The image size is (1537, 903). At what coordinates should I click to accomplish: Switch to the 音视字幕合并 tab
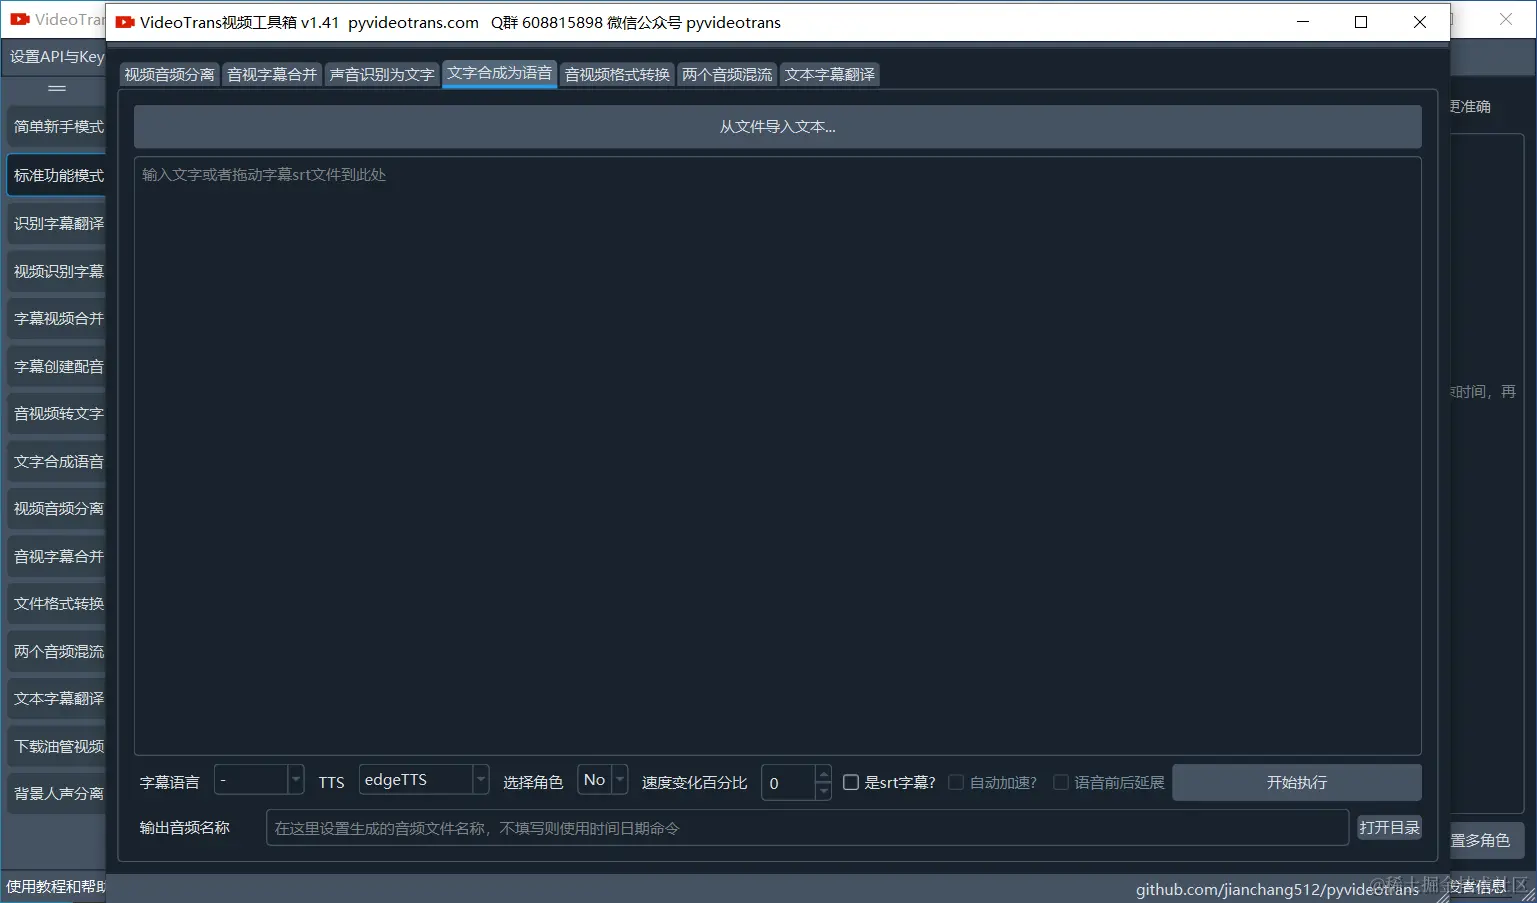(271, 75)
